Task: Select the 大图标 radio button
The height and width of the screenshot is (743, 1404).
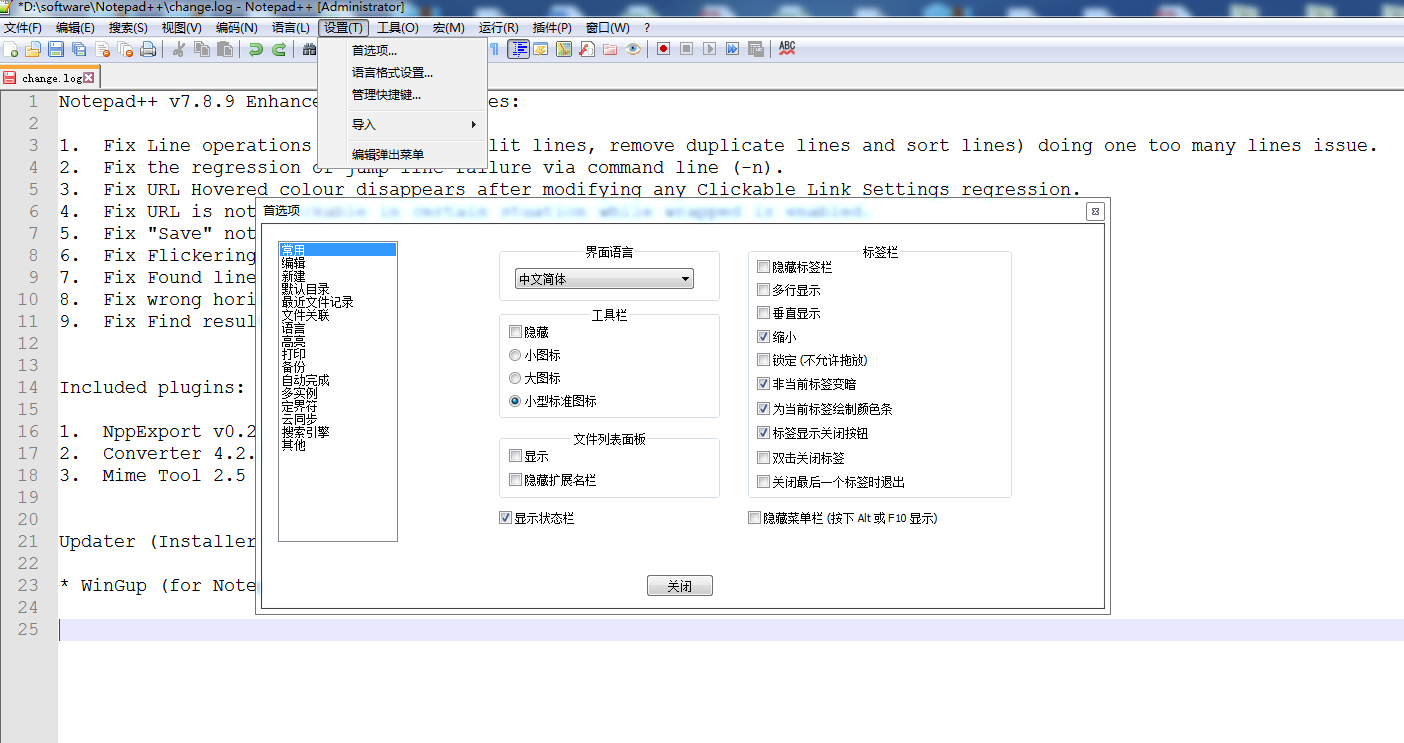Action: coord(515,378)
